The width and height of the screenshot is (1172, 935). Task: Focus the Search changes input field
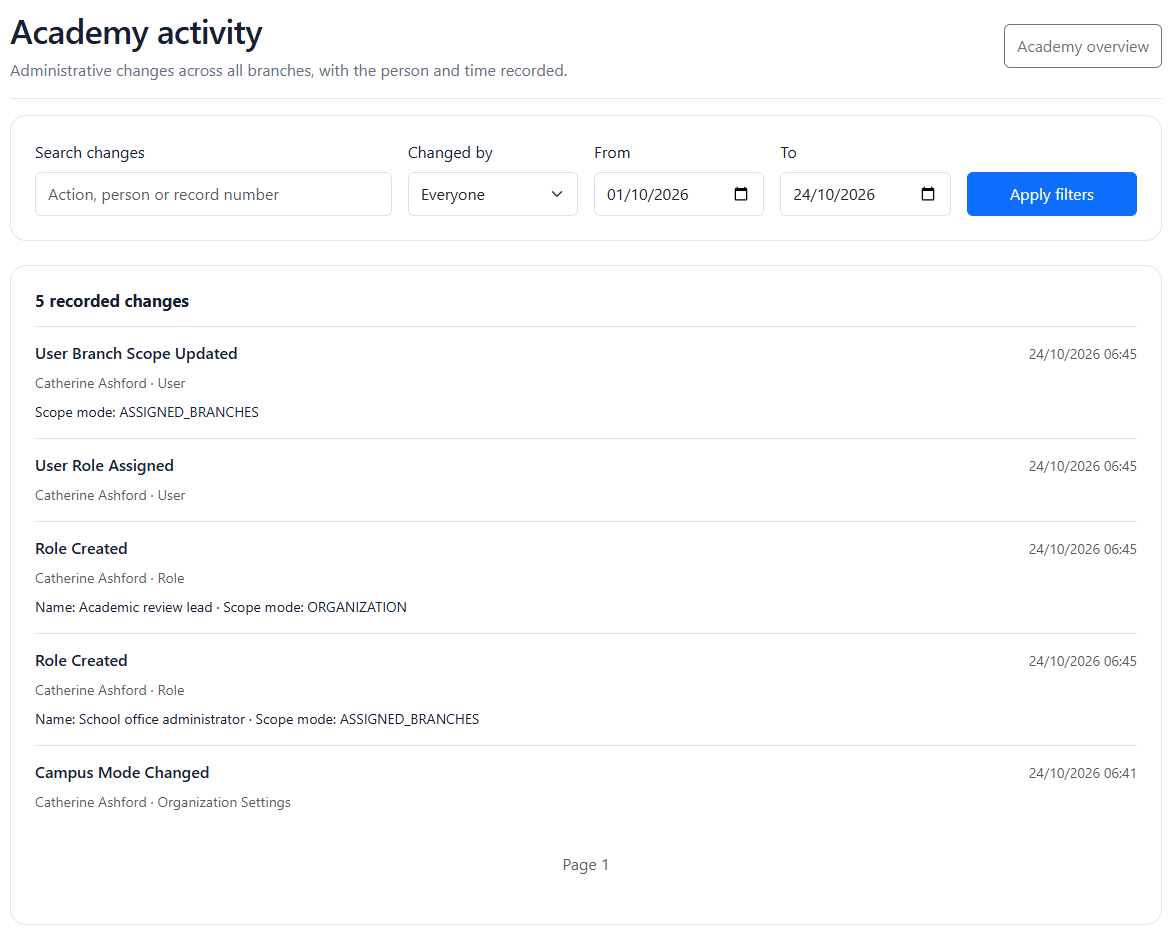click(213, 194)
